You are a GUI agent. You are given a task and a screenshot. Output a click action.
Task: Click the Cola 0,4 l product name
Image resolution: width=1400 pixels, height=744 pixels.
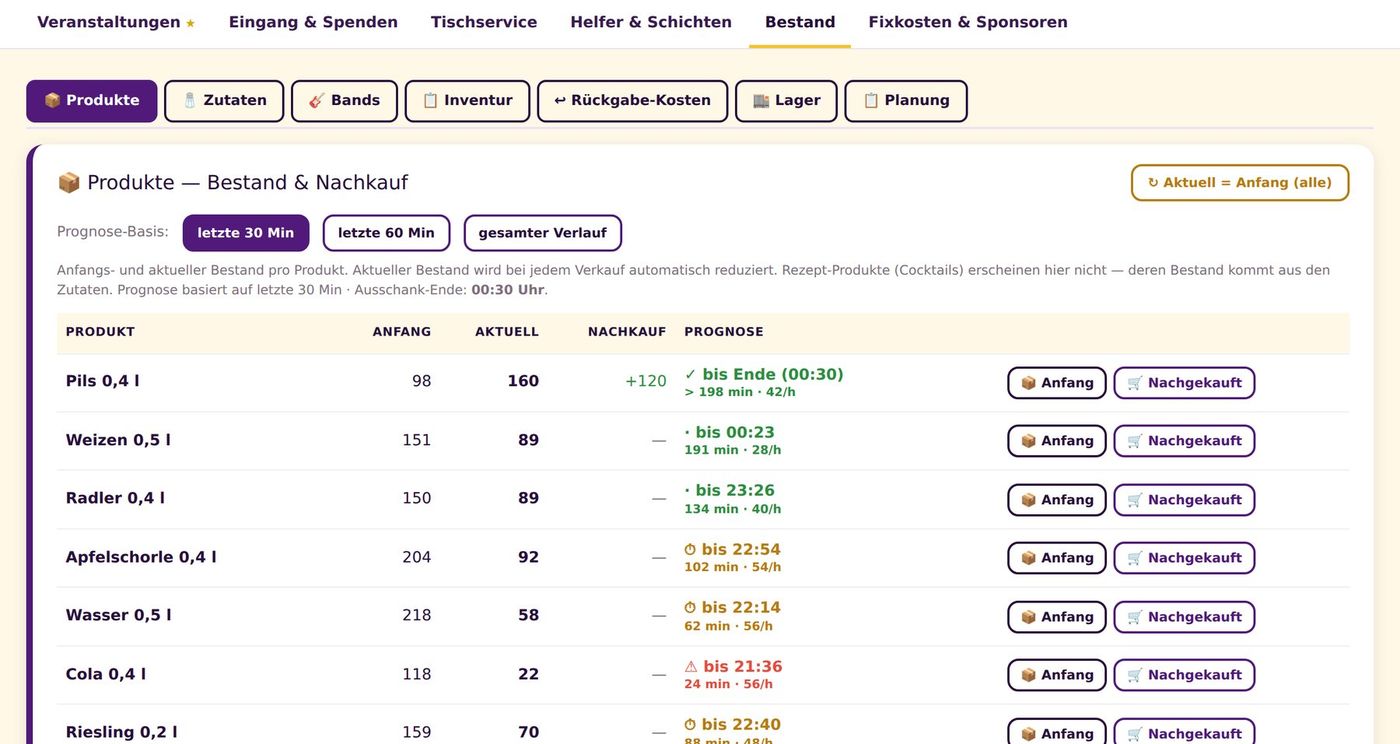[x=106, y=674]
